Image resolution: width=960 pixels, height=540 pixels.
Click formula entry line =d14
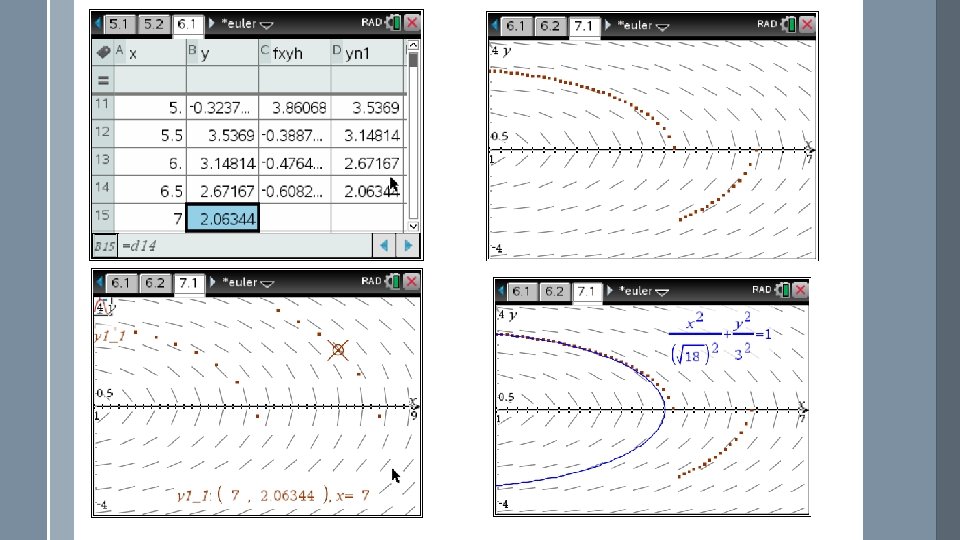[x=245, y=246]
